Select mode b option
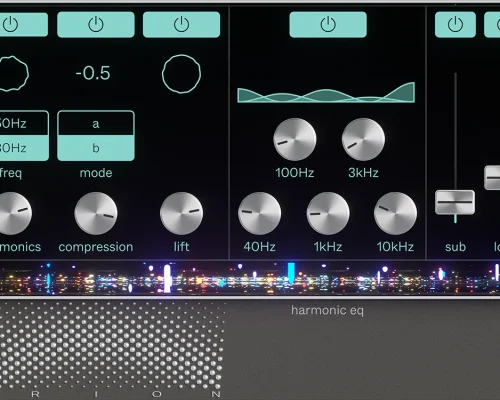This screenshot has height=400, width=500. click(96, 148)
